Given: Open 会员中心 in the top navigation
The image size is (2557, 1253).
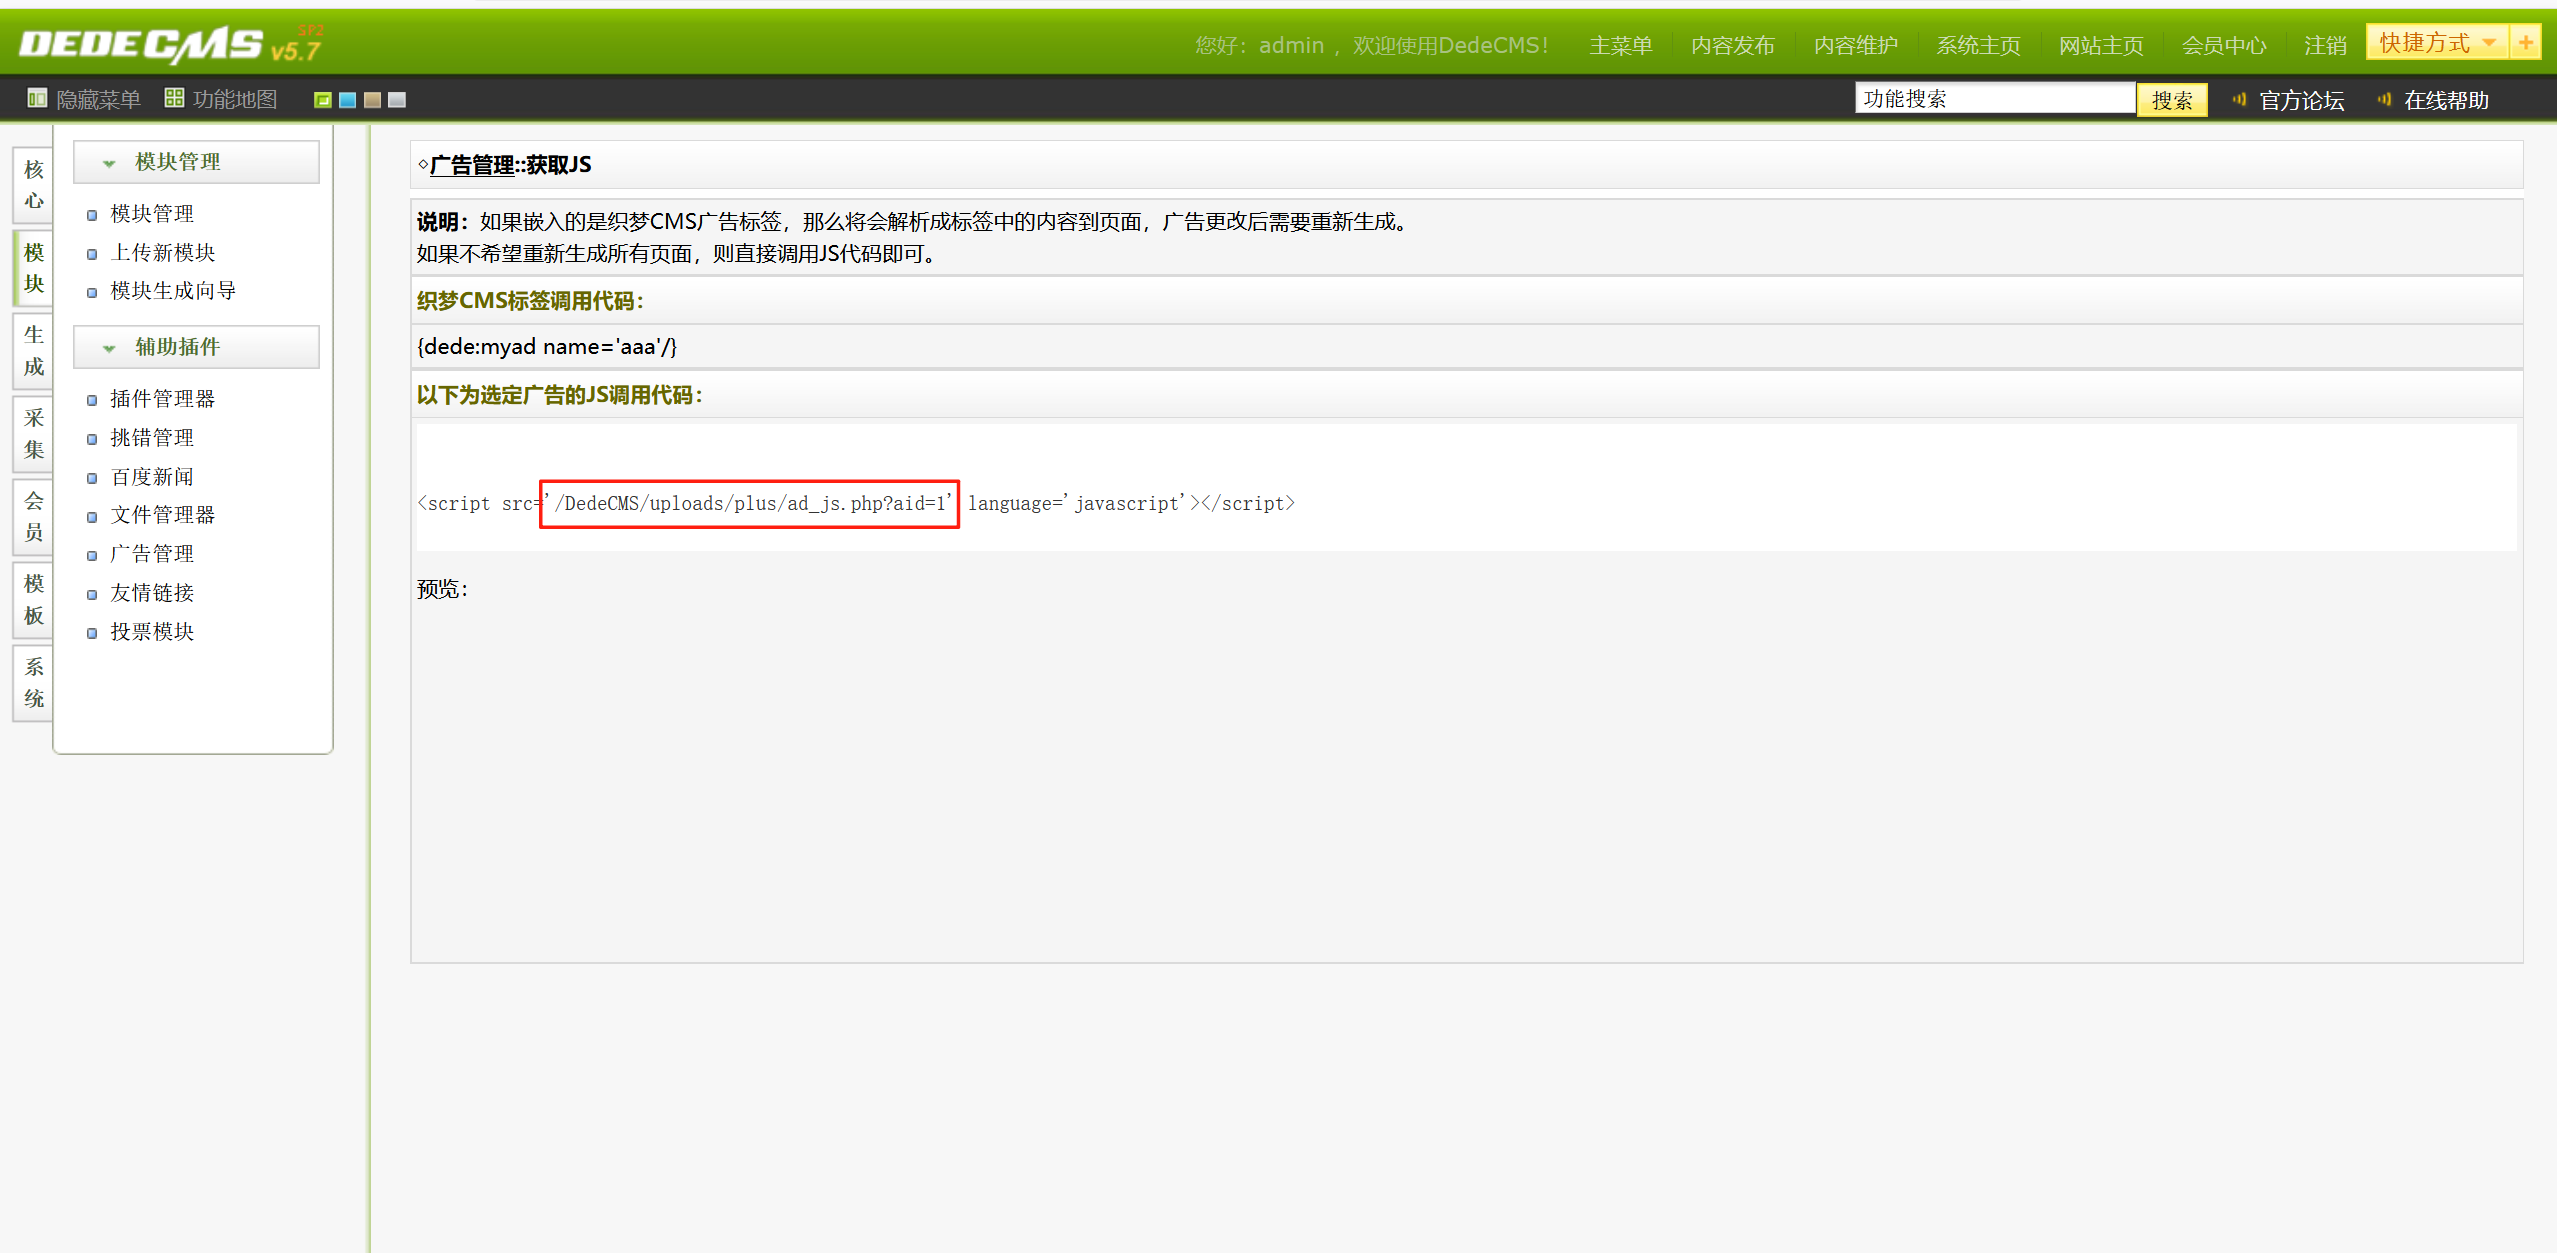Looking at the screenshot, I should [x=2224, y=45].
